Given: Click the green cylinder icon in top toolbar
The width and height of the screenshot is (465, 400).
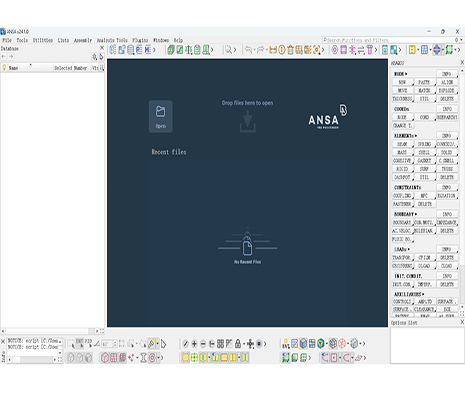Looking at the screenshot, I should tap(197, 50).
